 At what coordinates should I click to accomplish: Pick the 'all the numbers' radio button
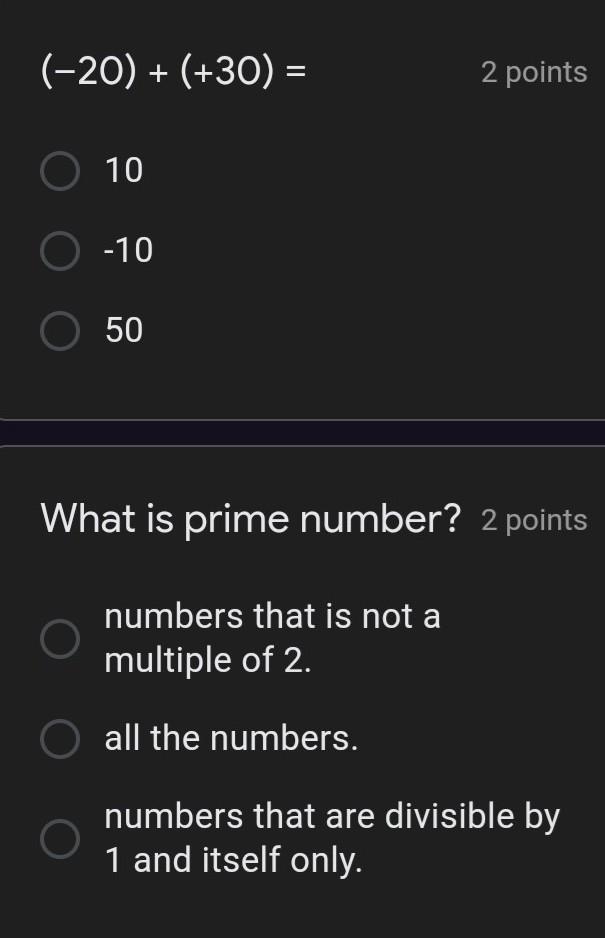[60, 739]
